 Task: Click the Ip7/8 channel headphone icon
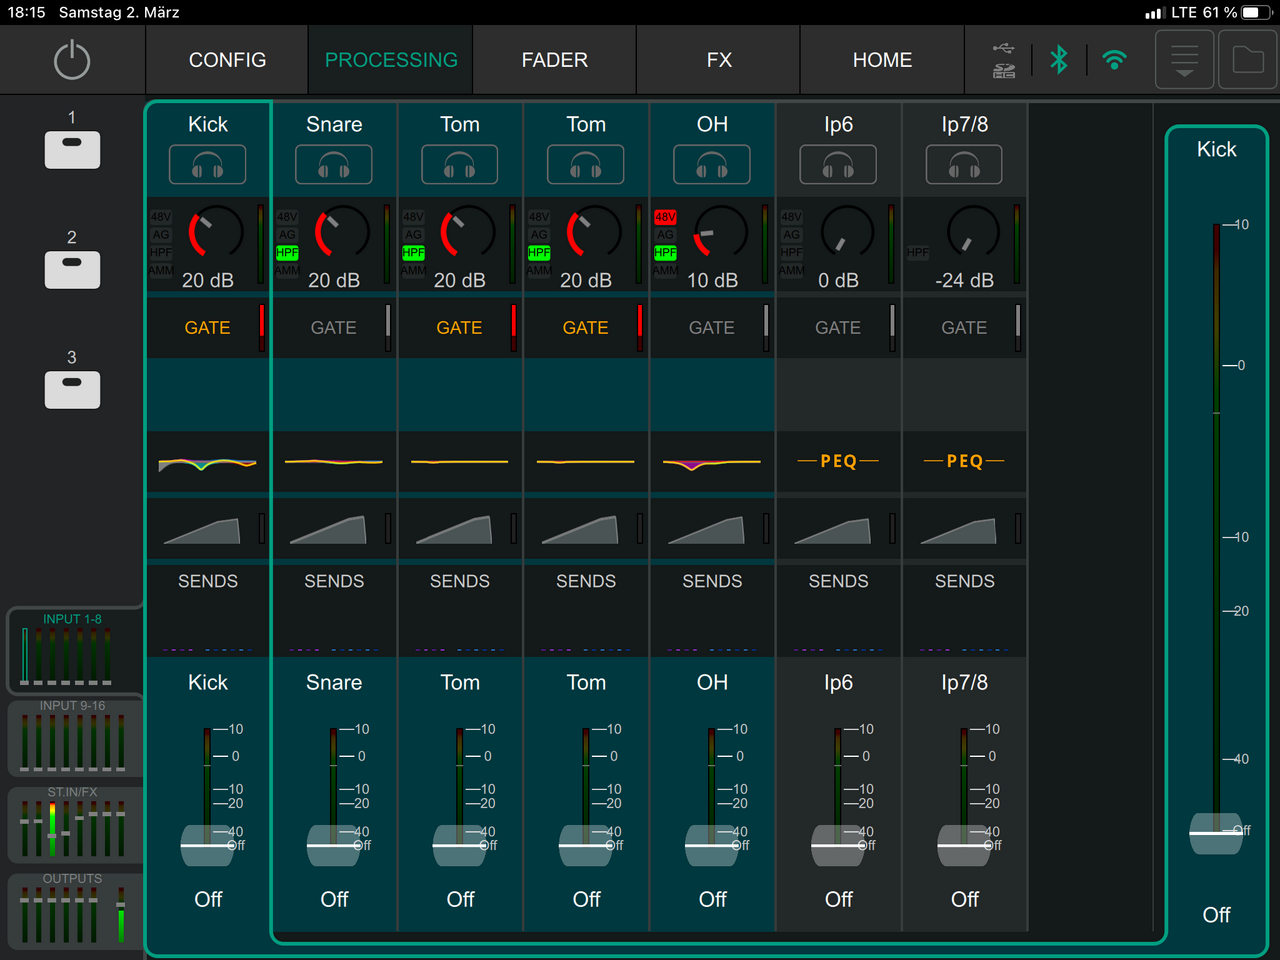[964, 165]
